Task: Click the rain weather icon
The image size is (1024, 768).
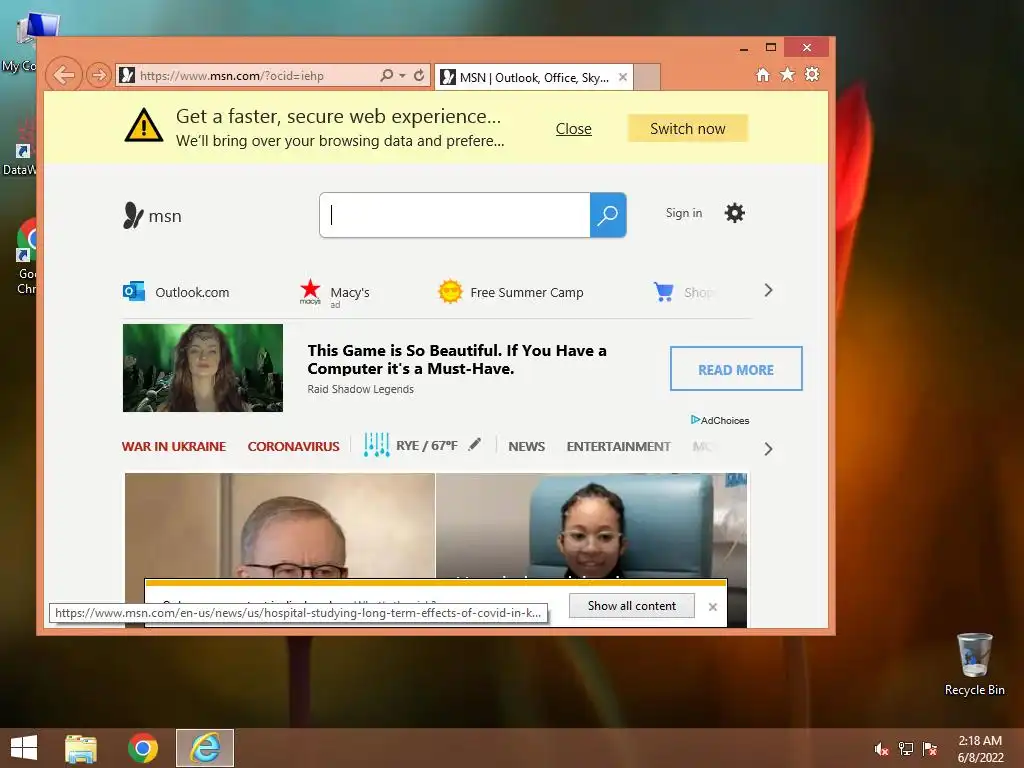Action: tap(376, 445)
